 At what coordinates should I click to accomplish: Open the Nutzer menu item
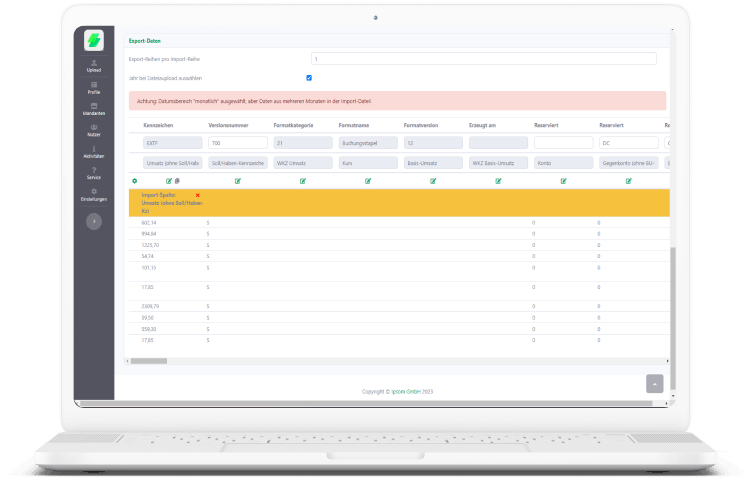tap(94, 129)
